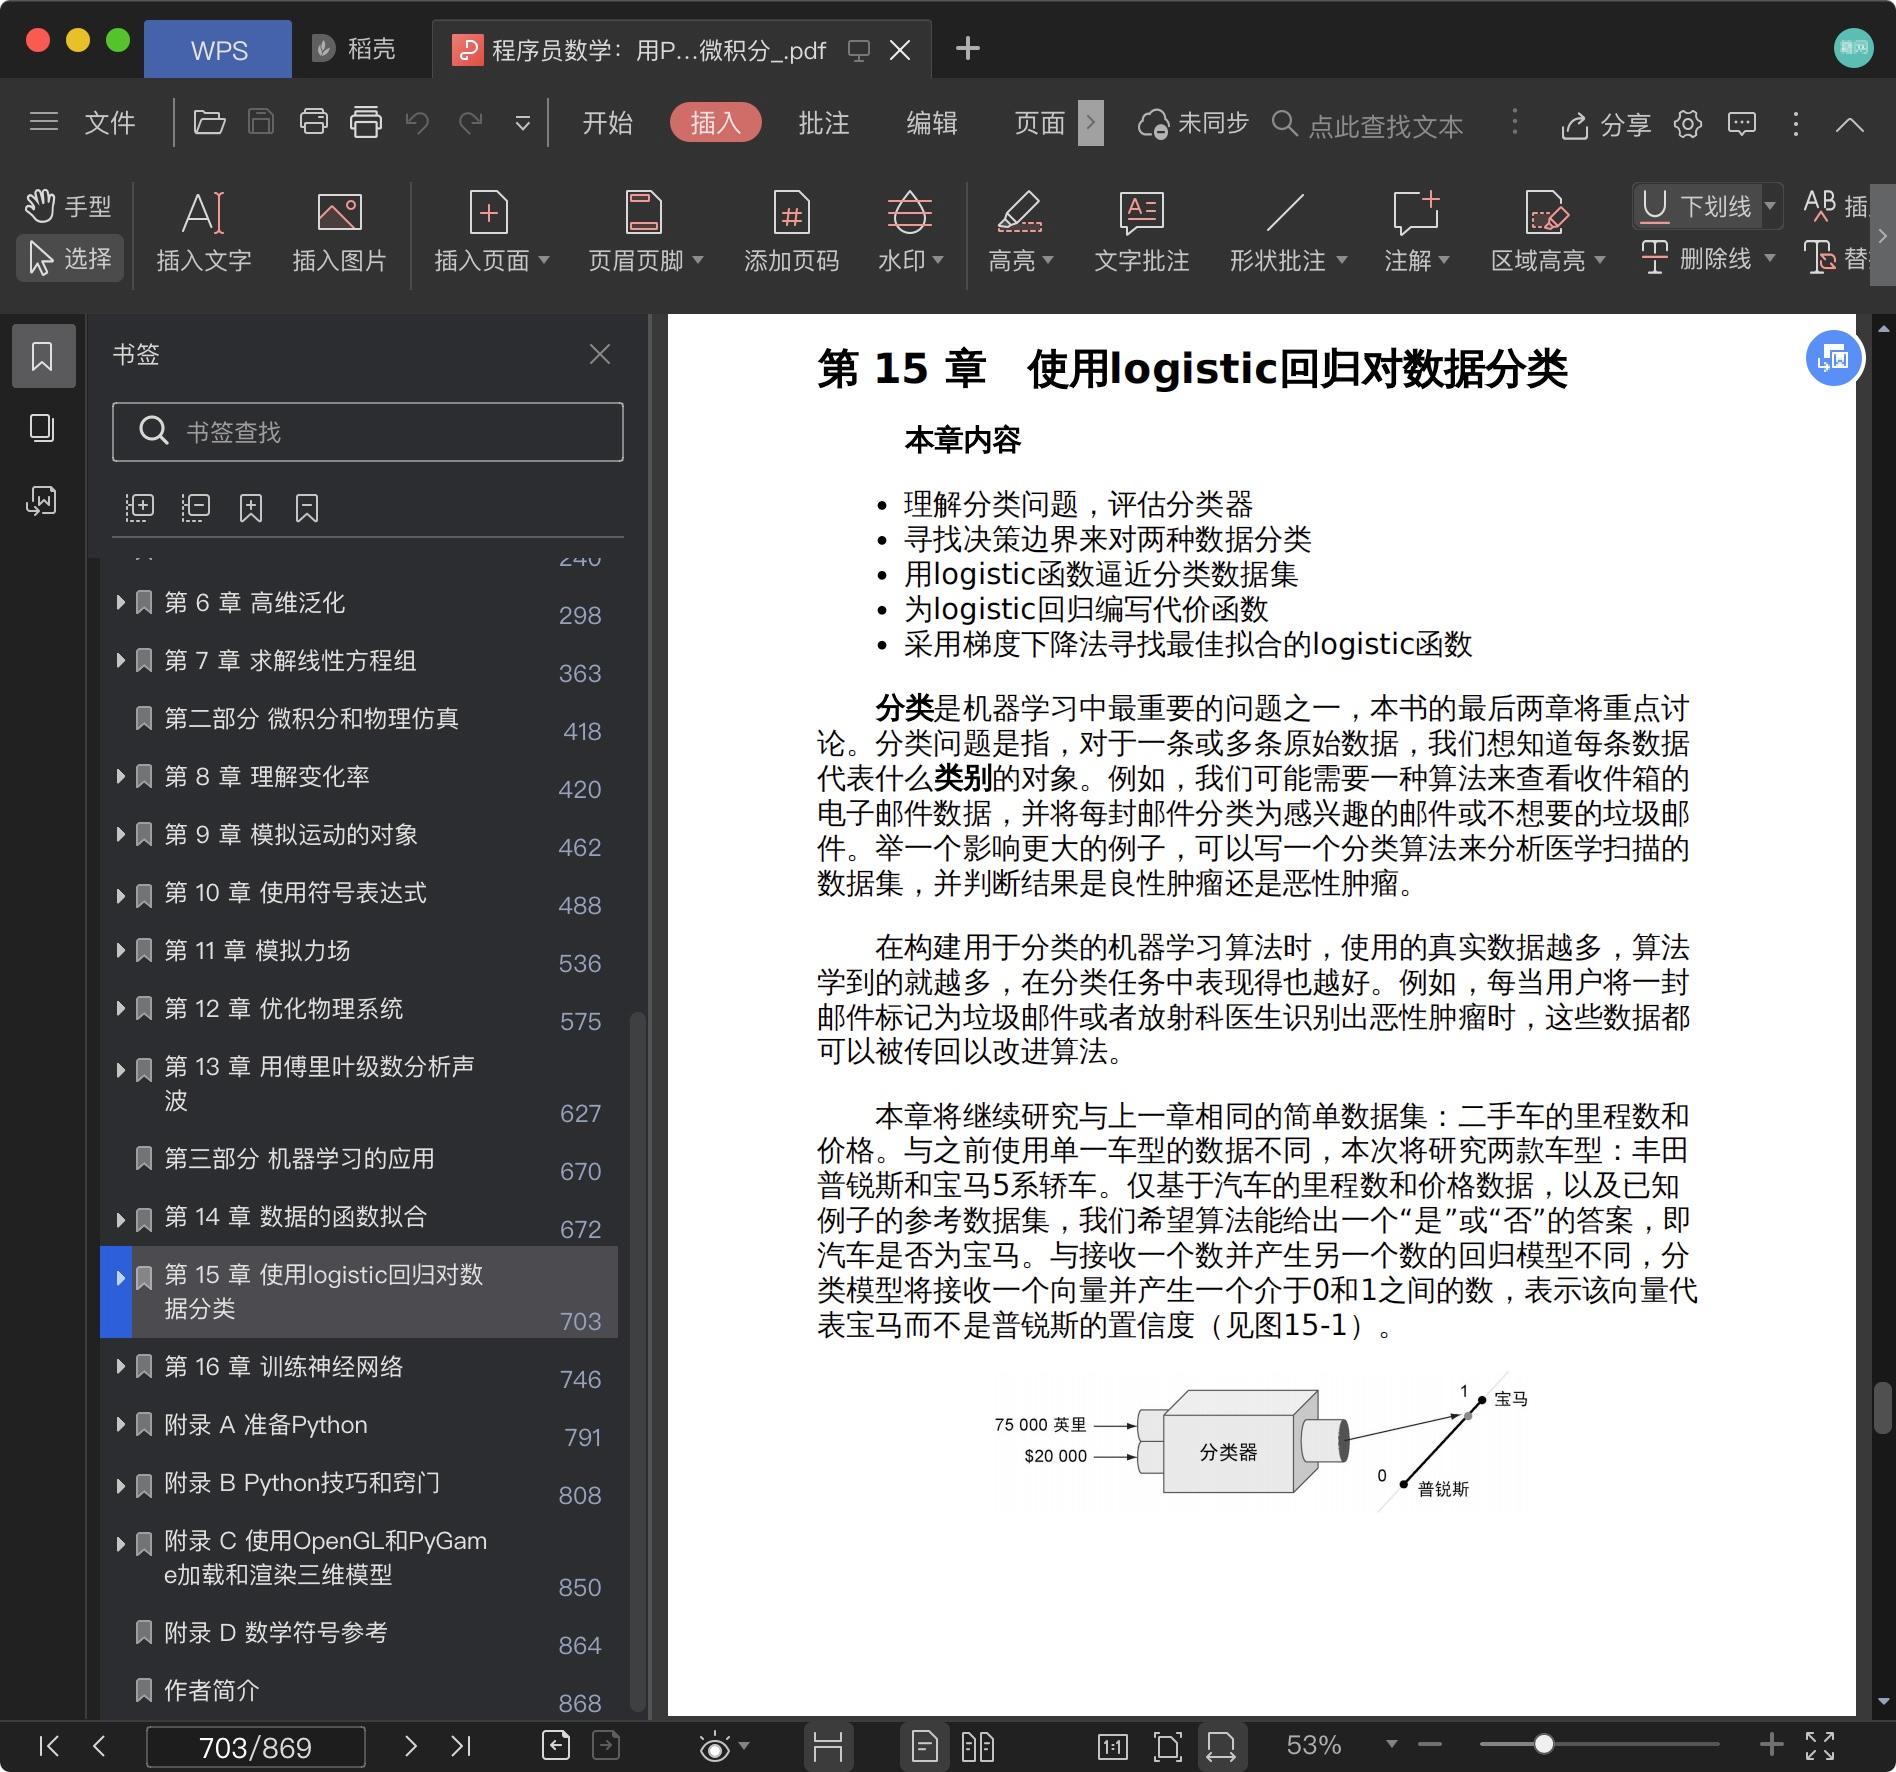Expand Chapter 10 bookmark
Image resolution: width=1896 pixels, height=1772 pixels.
[120, 894]
